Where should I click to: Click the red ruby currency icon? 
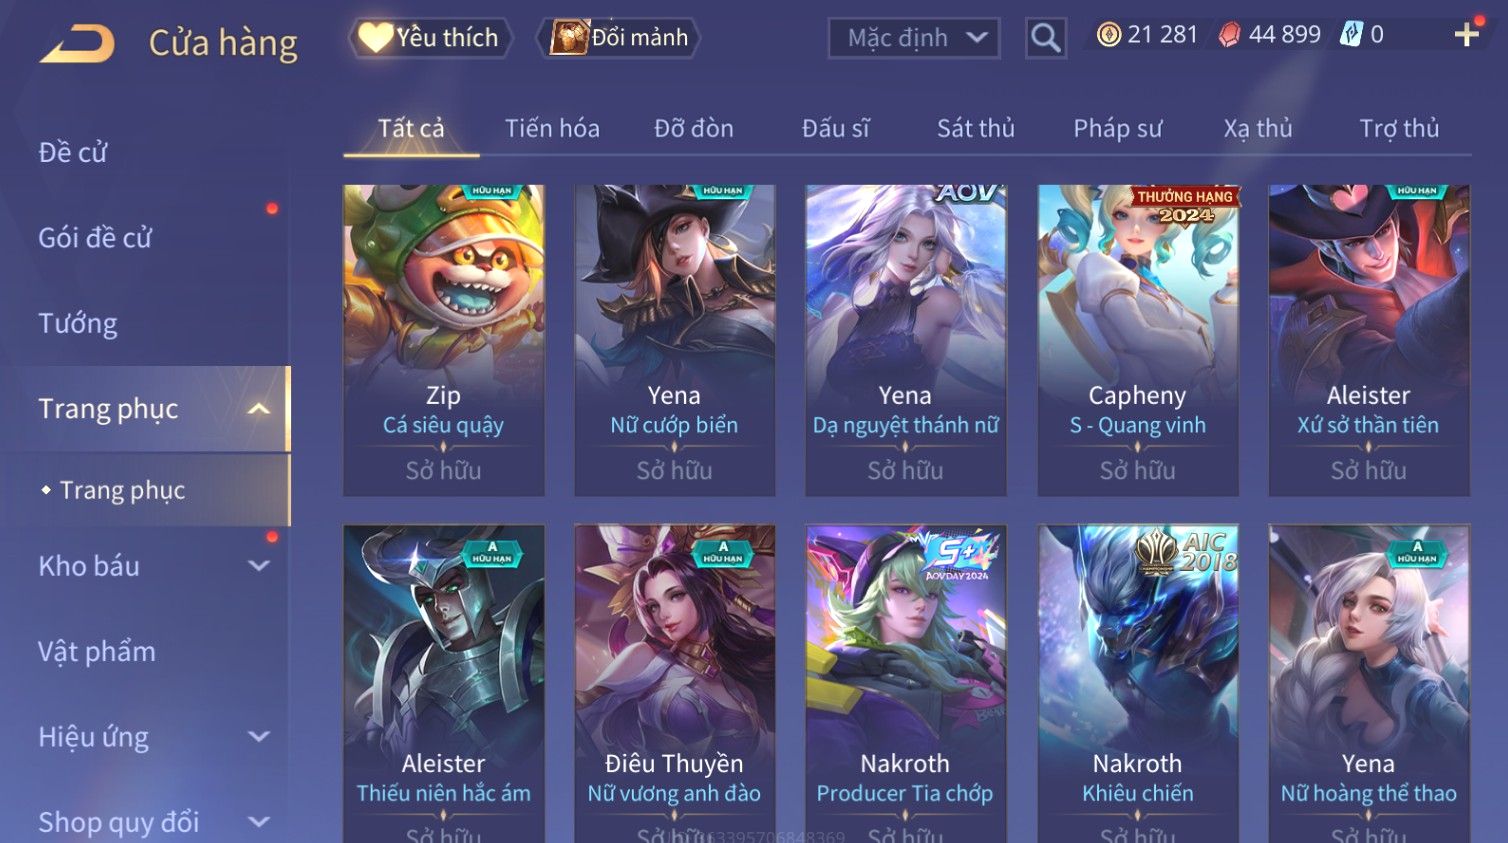point(1229,35)
